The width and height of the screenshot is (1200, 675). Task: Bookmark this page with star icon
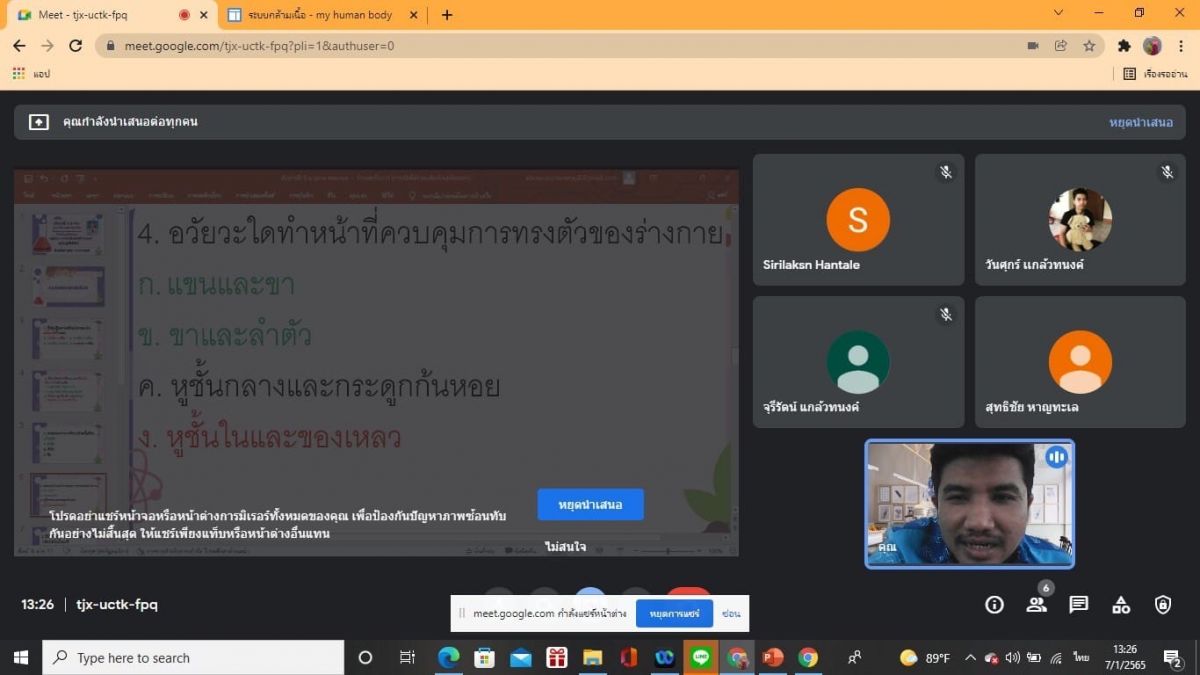click(x=1089, y=46)
